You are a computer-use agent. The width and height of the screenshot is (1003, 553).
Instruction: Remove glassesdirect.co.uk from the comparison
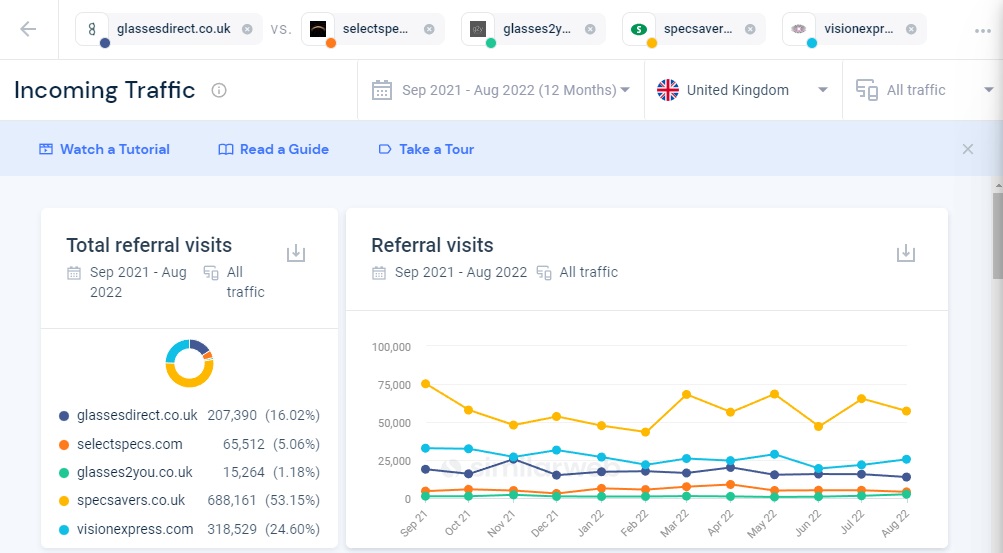(247, 29)
